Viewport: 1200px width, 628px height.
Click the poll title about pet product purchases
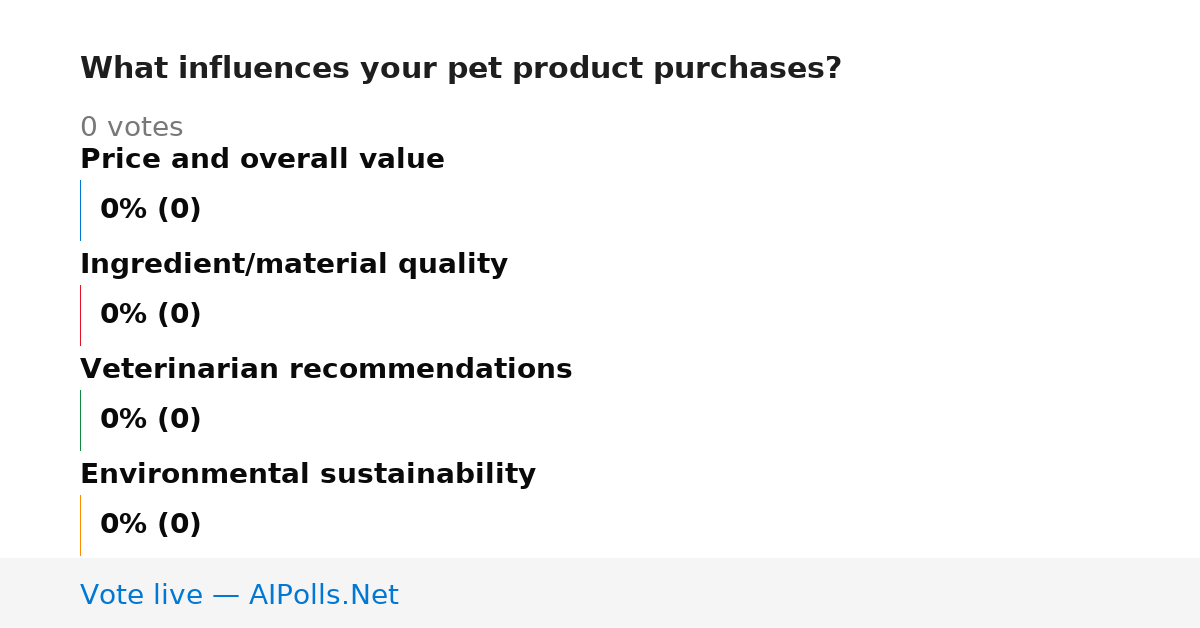tap(461, 69)
